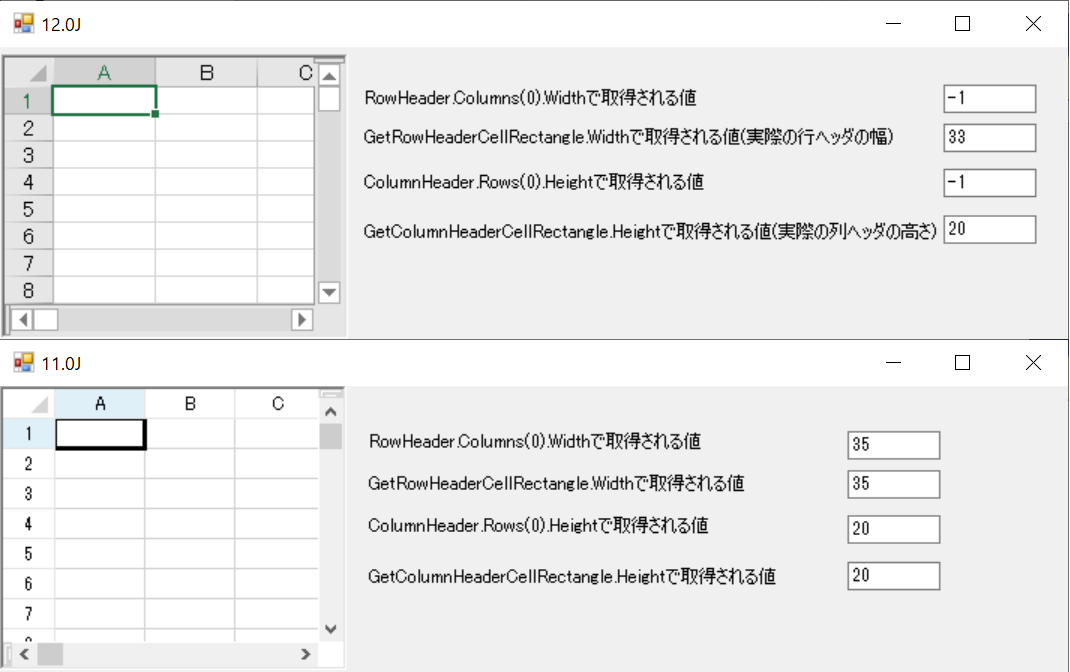Click scroll left arrow in 12.0J spreadsheet
This screenshot has width=1070, height=672.
[23, 319]
